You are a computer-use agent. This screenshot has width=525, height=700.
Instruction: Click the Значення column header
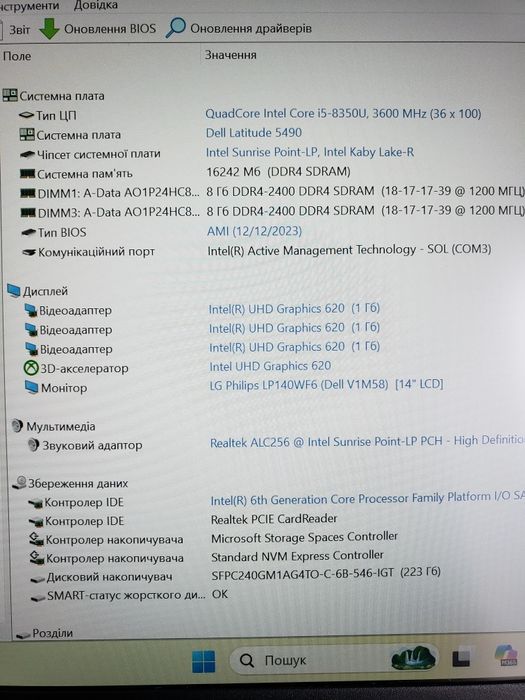[230, 55]
